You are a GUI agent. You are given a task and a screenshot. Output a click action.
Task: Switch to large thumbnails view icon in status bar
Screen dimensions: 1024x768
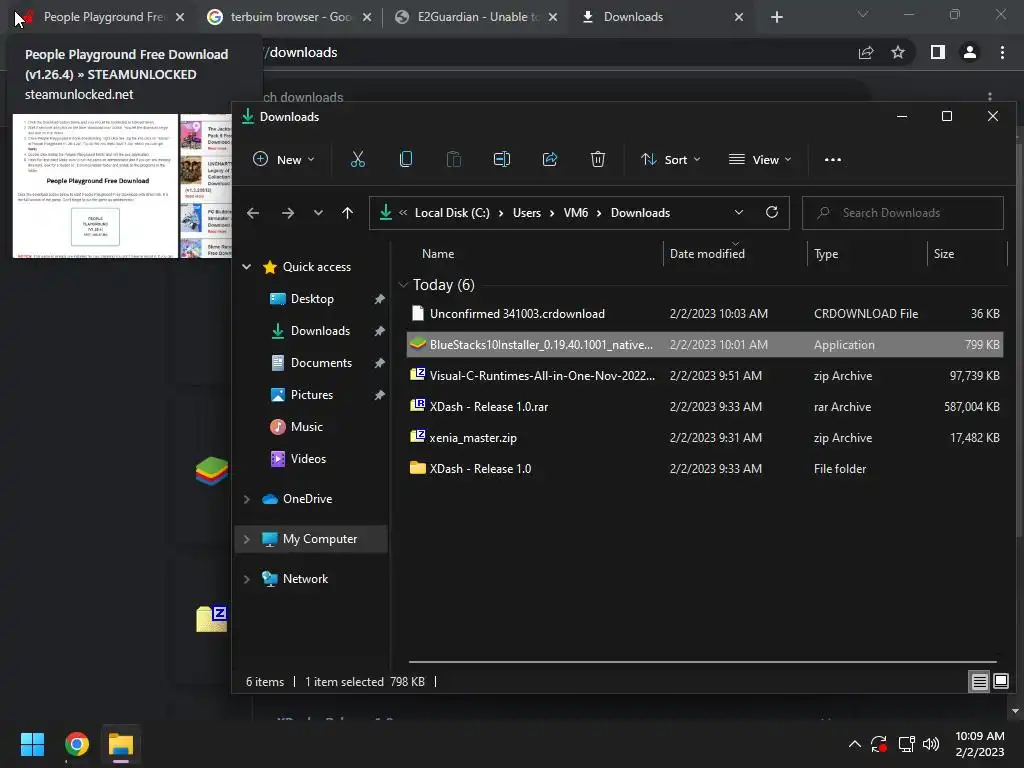tap(1000, 682)
